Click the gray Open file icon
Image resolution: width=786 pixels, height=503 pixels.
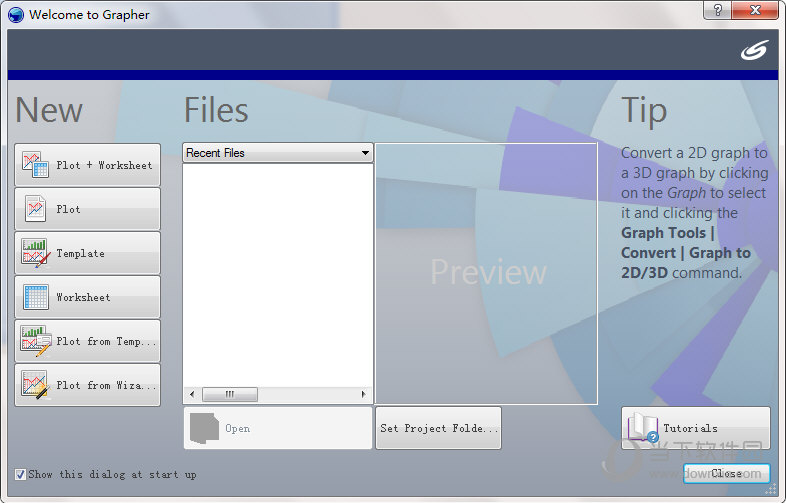[204, 428]
